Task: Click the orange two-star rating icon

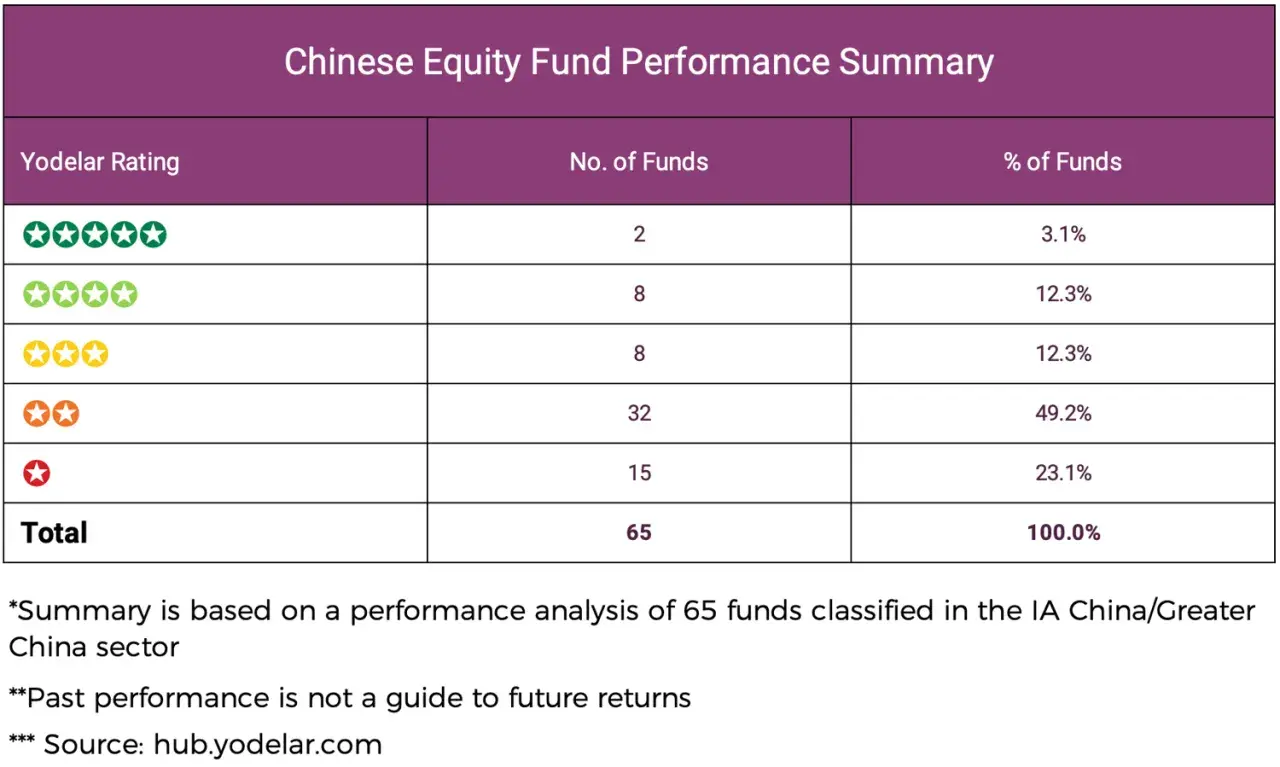Action: click(51, 413)
